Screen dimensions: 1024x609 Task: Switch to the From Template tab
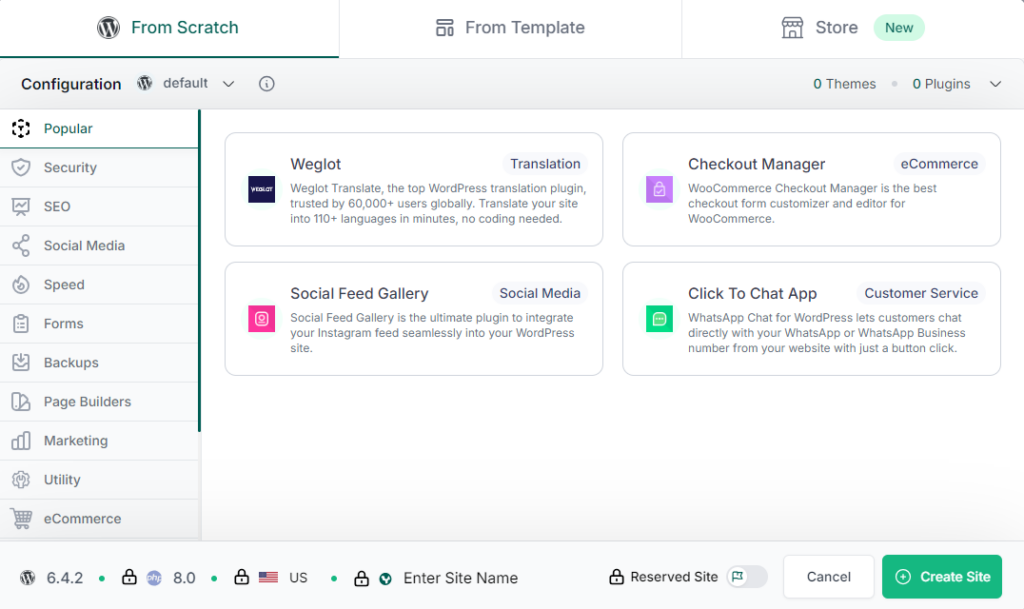510,28
